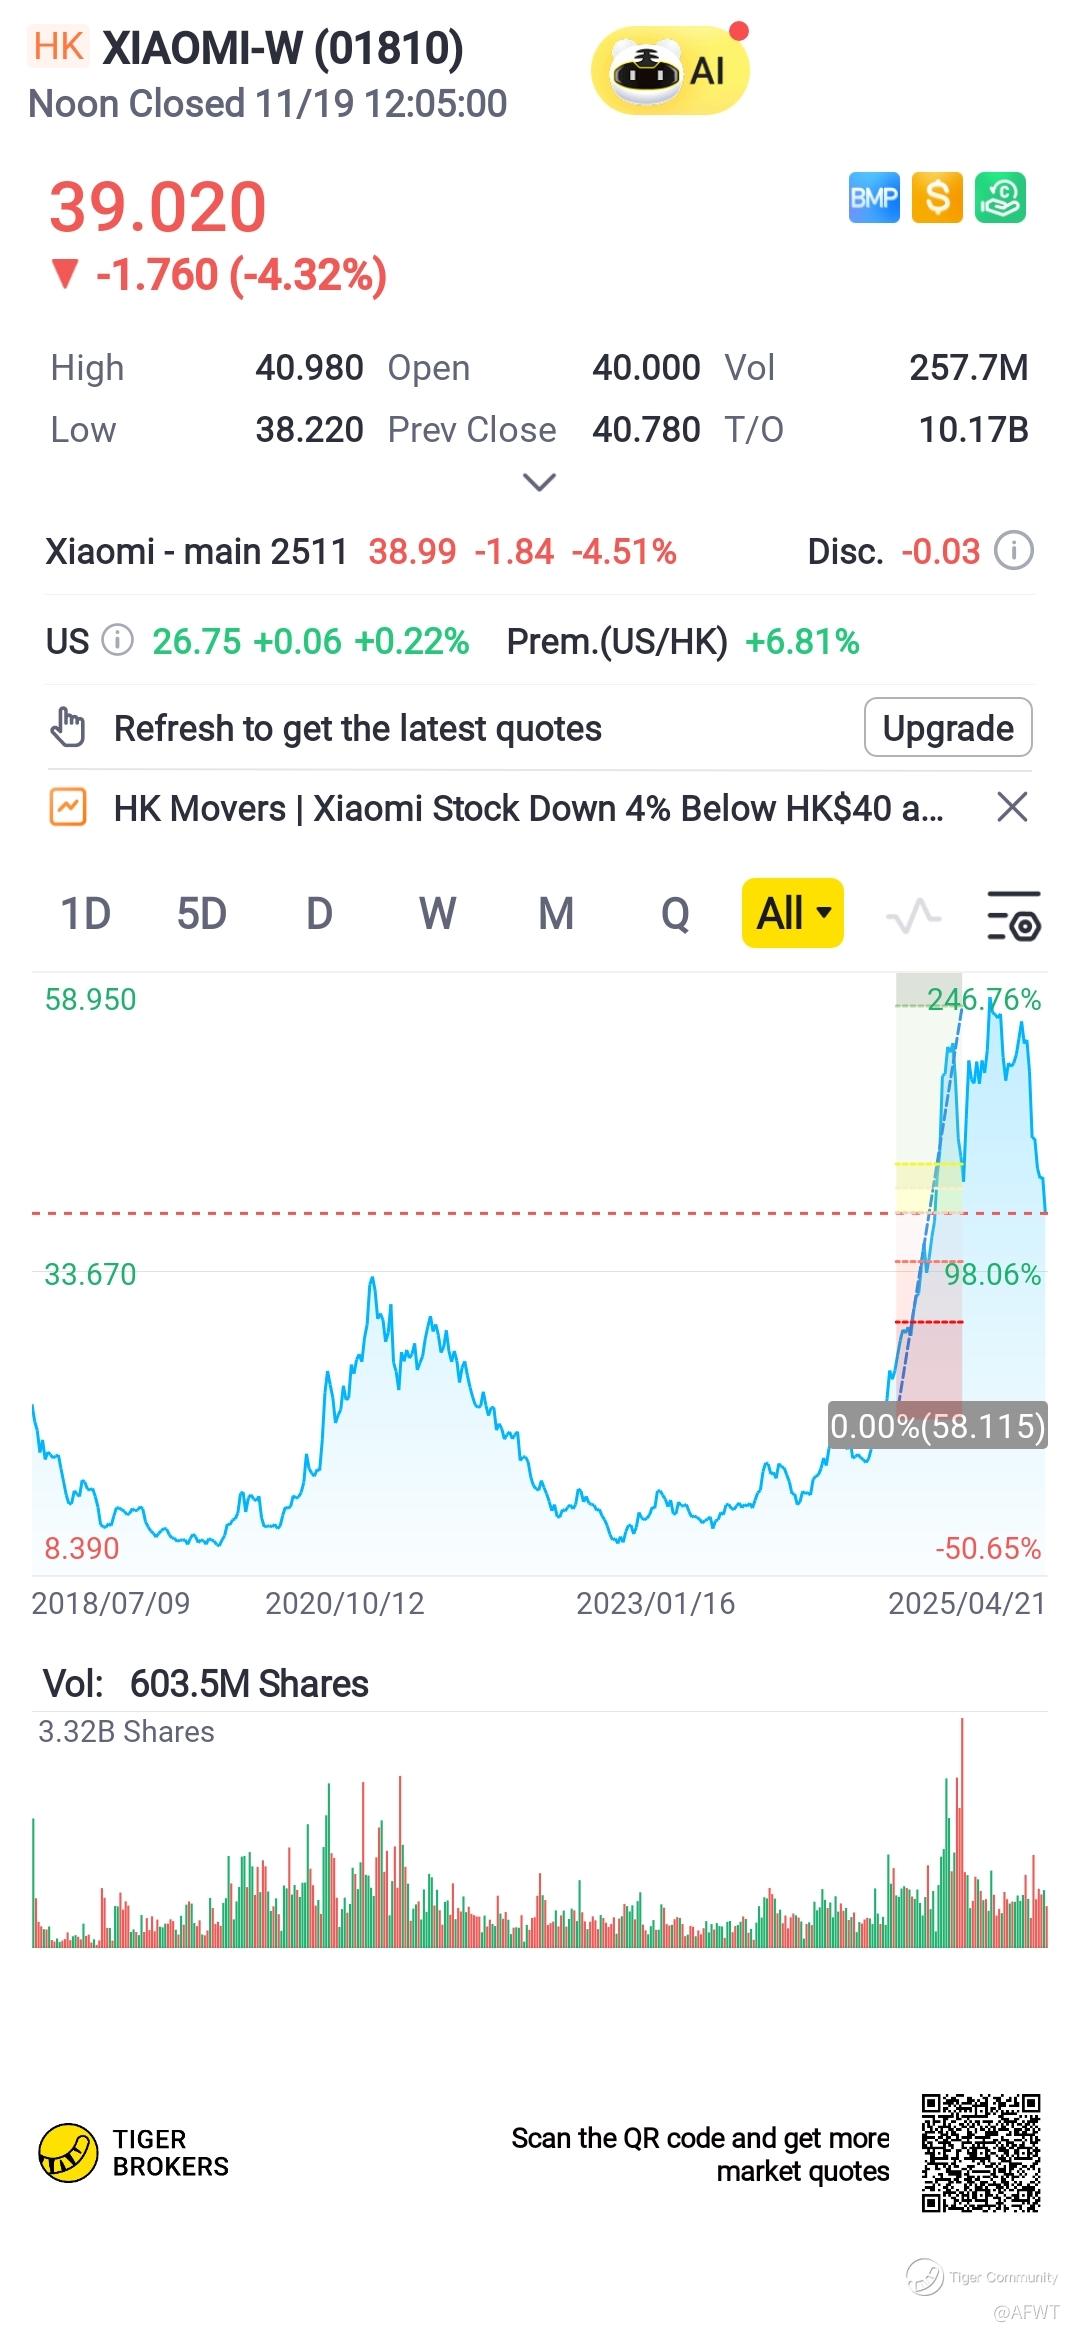Tap the US 26.75 quote value
This screenshot has height=2337, width=1080.
pos(197,641)
